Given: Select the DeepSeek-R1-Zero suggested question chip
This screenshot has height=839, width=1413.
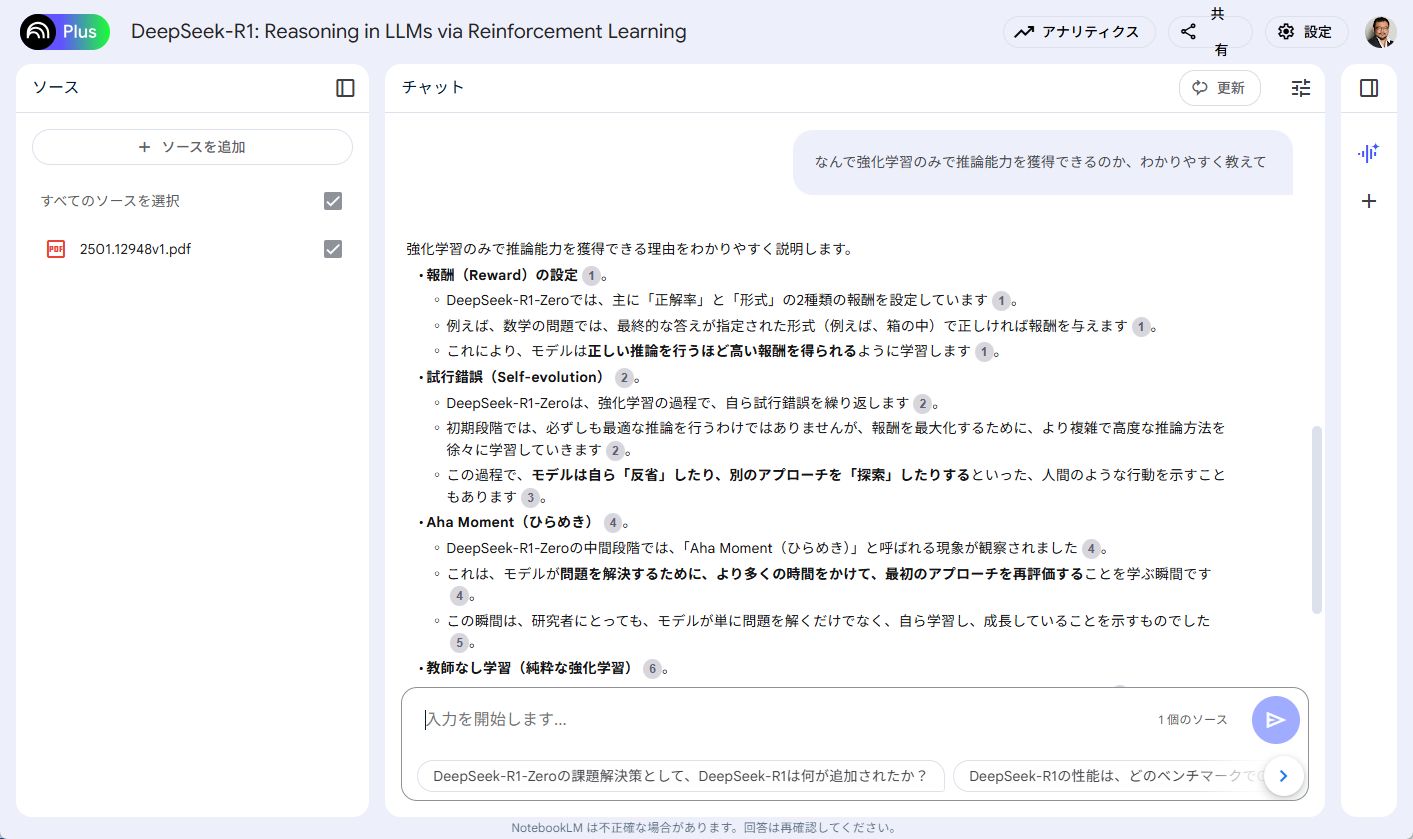Looking at the screenshot, I should 683,775.
